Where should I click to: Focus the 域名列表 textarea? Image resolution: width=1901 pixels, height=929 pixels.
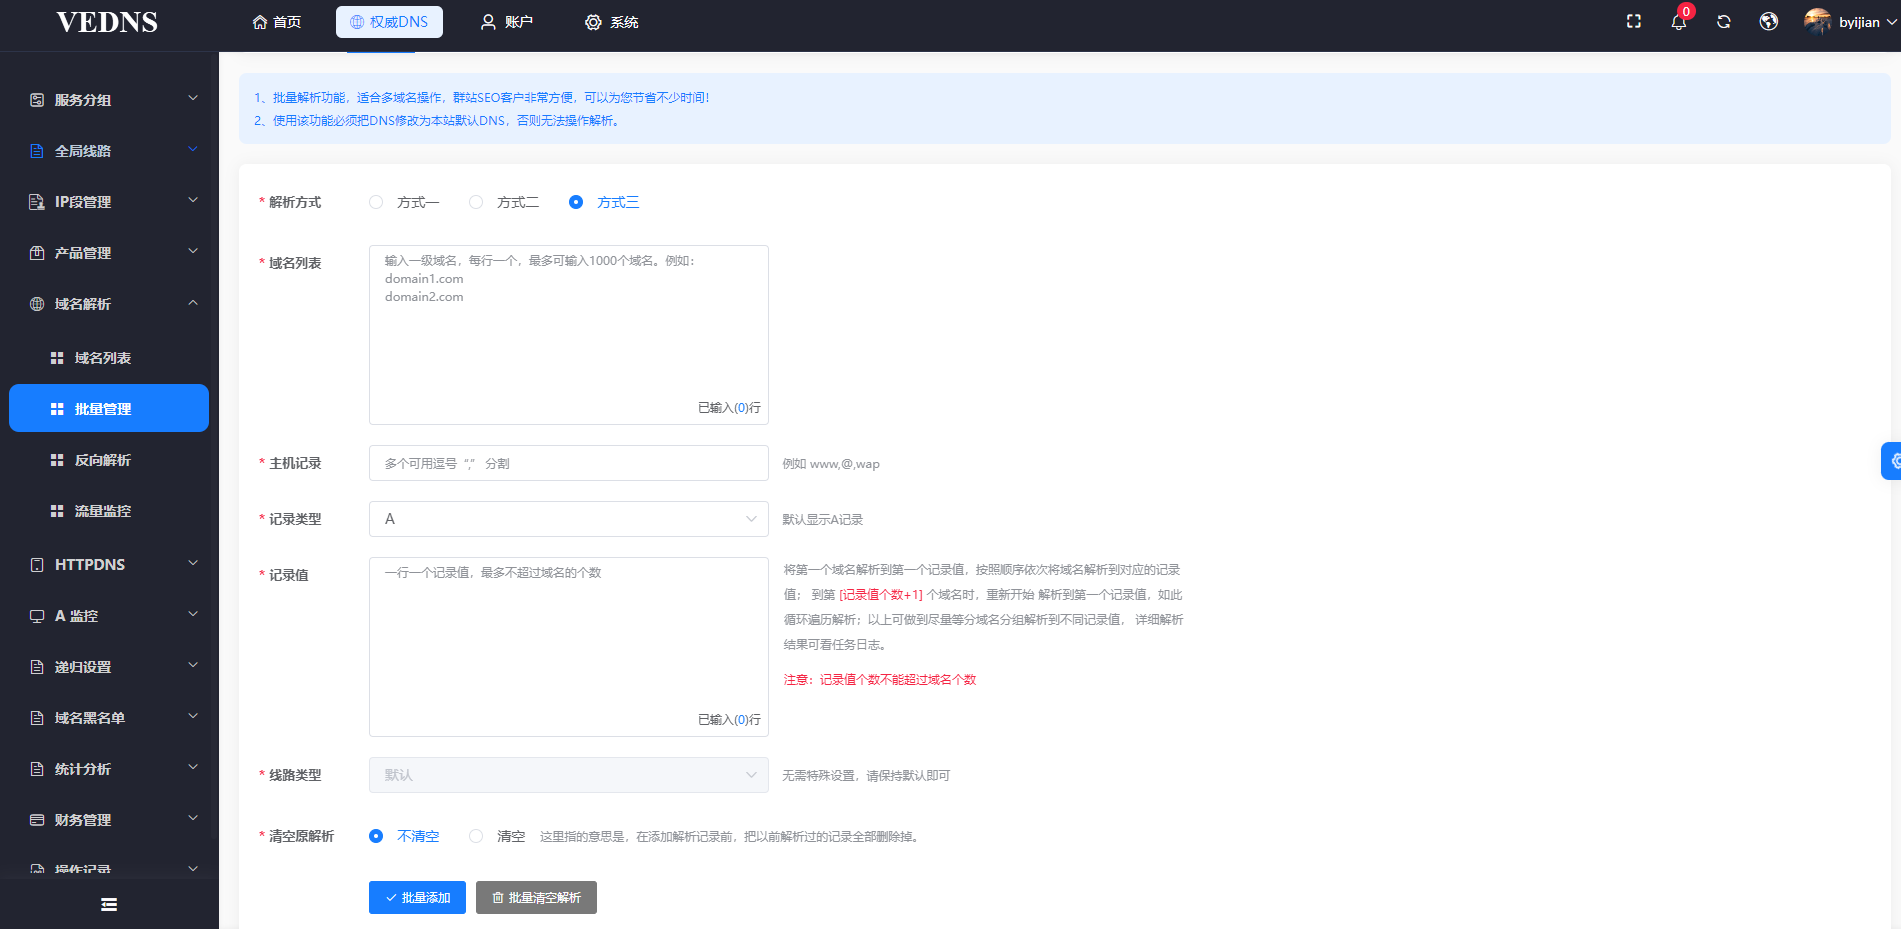pos(569,335)
